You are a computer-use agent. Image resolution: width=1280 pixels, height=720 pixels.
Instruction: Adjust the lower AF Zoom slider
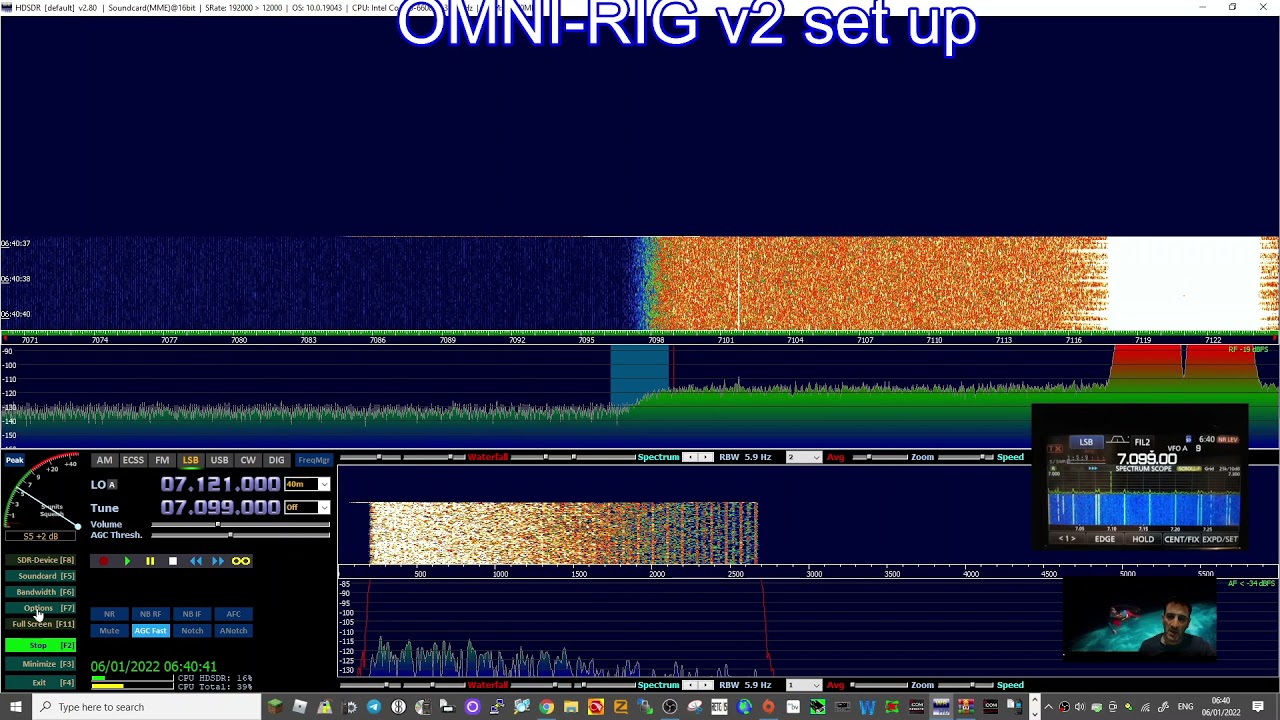click(x=881, y=685)
